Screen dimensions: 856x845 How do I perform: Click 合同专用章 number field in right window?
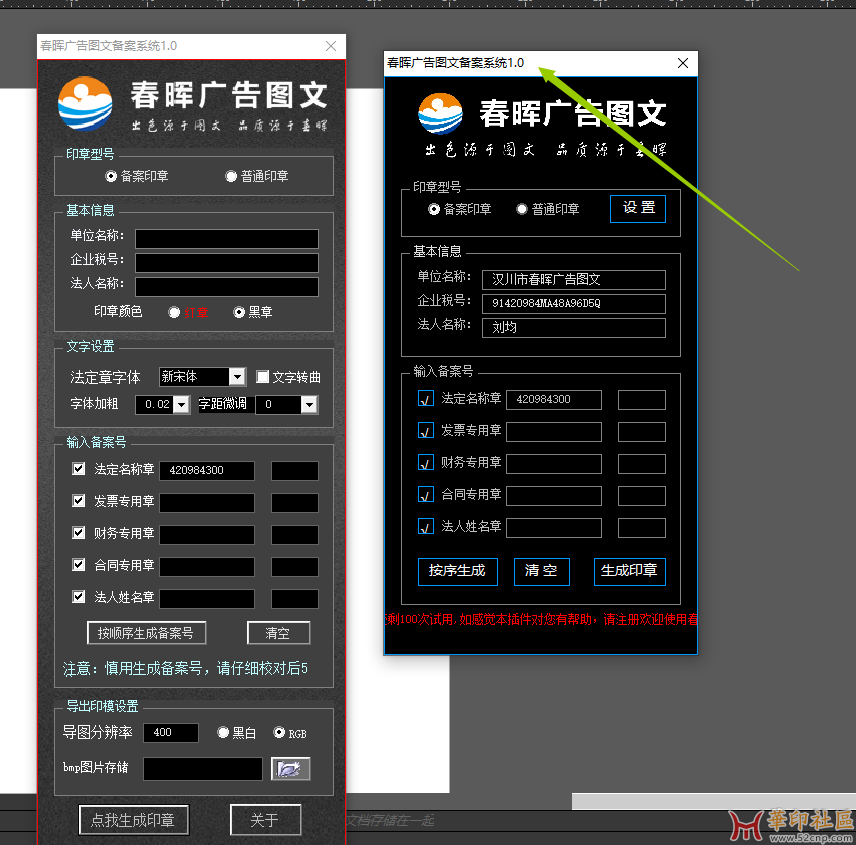[x=554, y=496]
